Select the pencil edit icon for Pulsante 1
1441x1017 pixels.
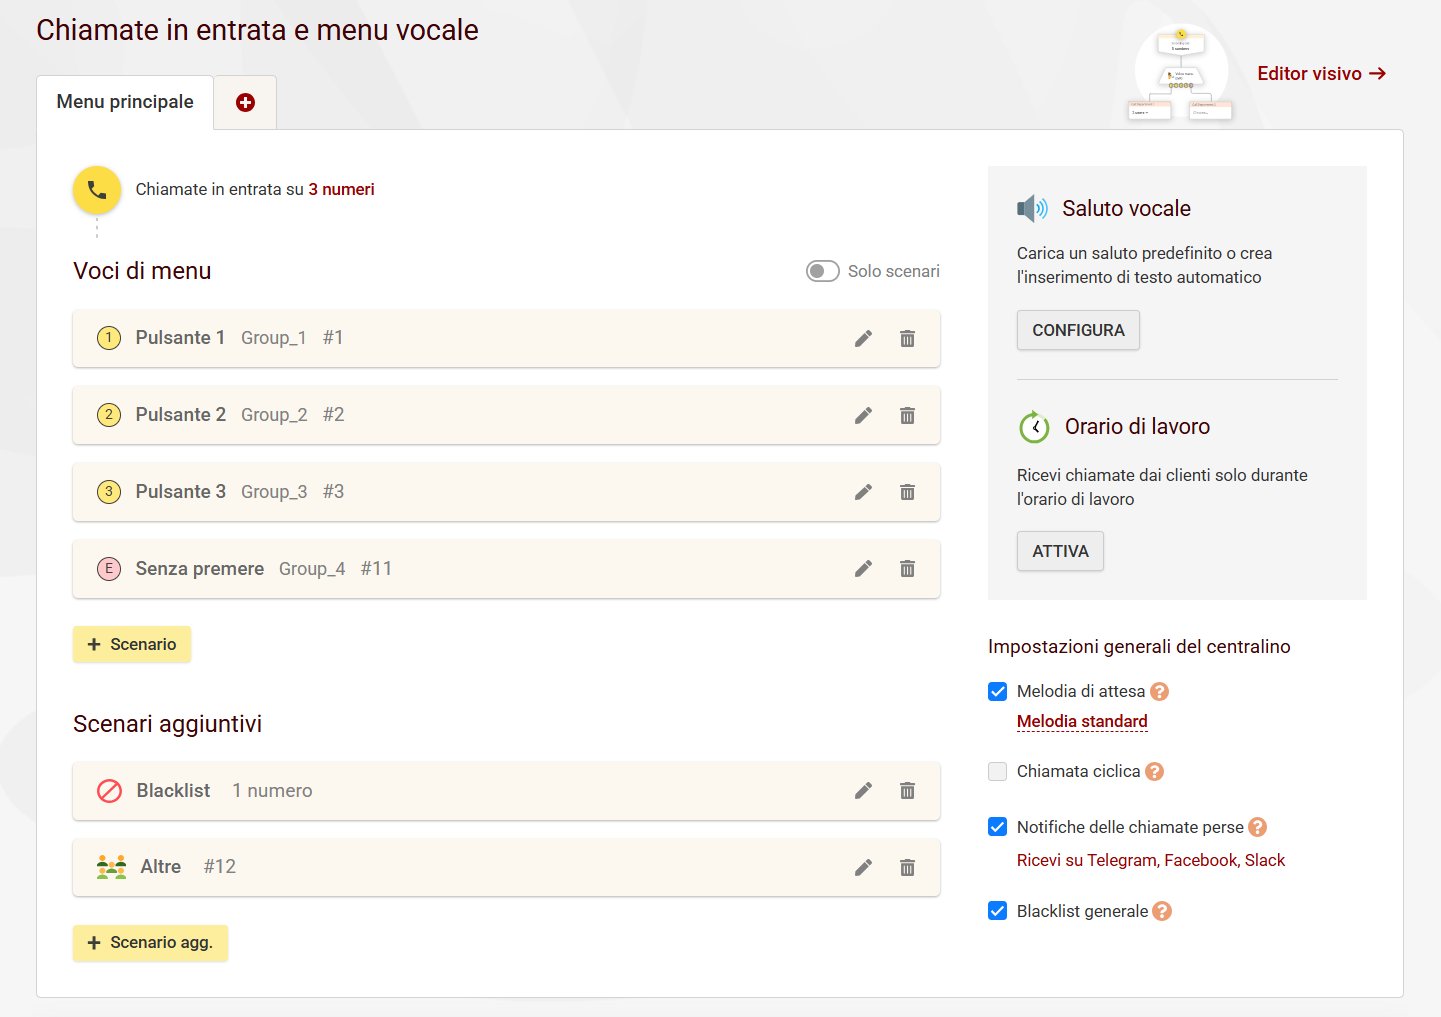863,338
